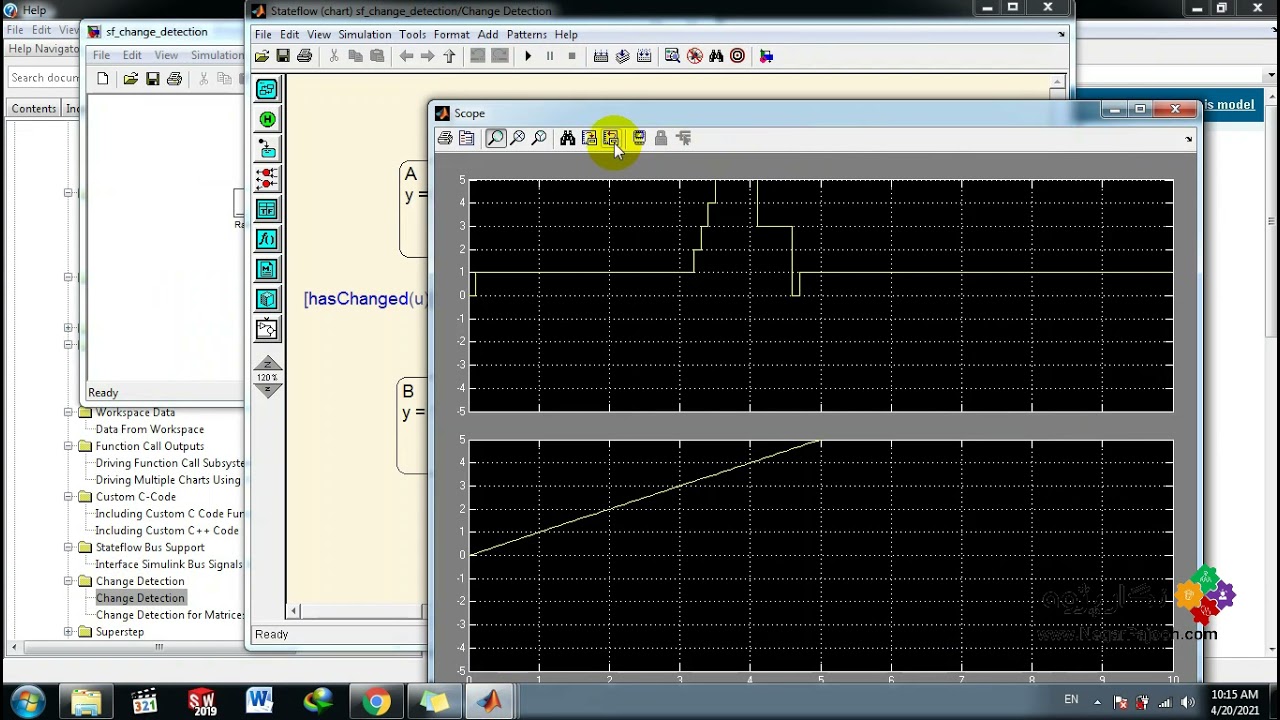Click Print icon in Stateflow toolbar

304,56
